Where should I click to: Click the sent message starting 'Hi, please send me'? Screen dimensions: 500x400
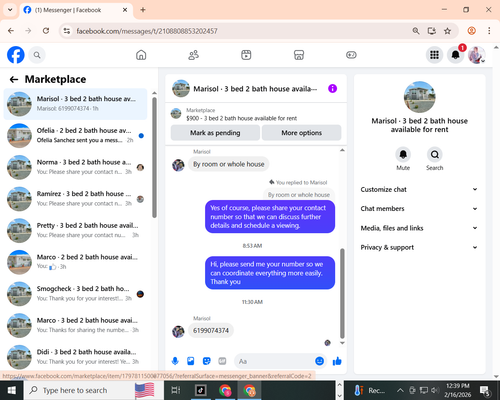tap(270, 273)
